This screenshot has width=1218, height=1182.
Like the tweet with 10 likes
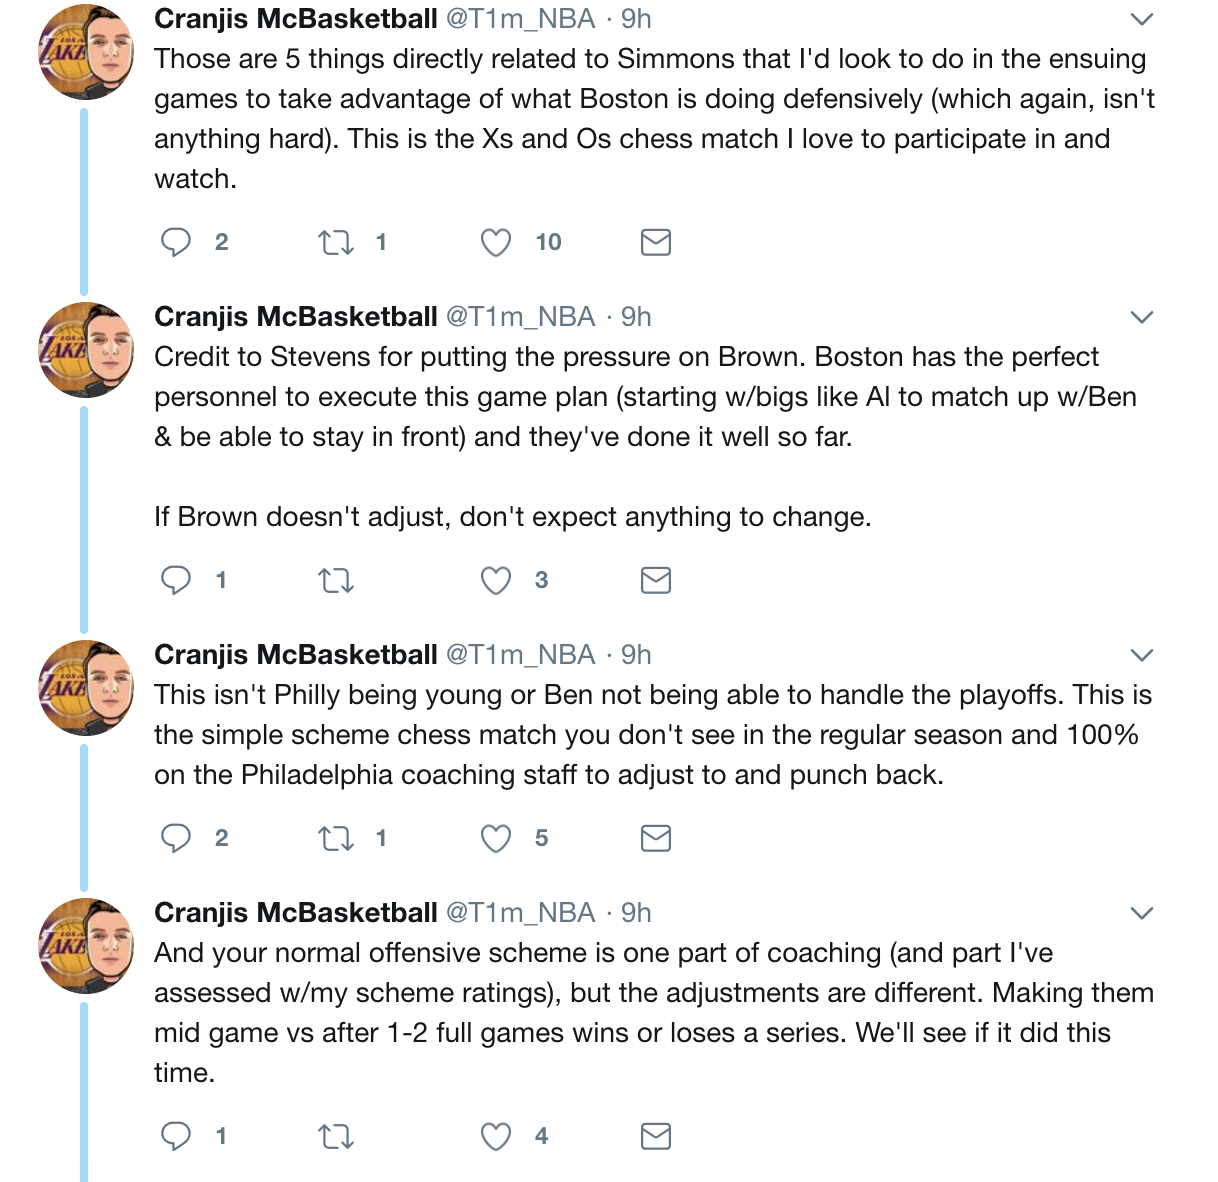tap(496, 242)
